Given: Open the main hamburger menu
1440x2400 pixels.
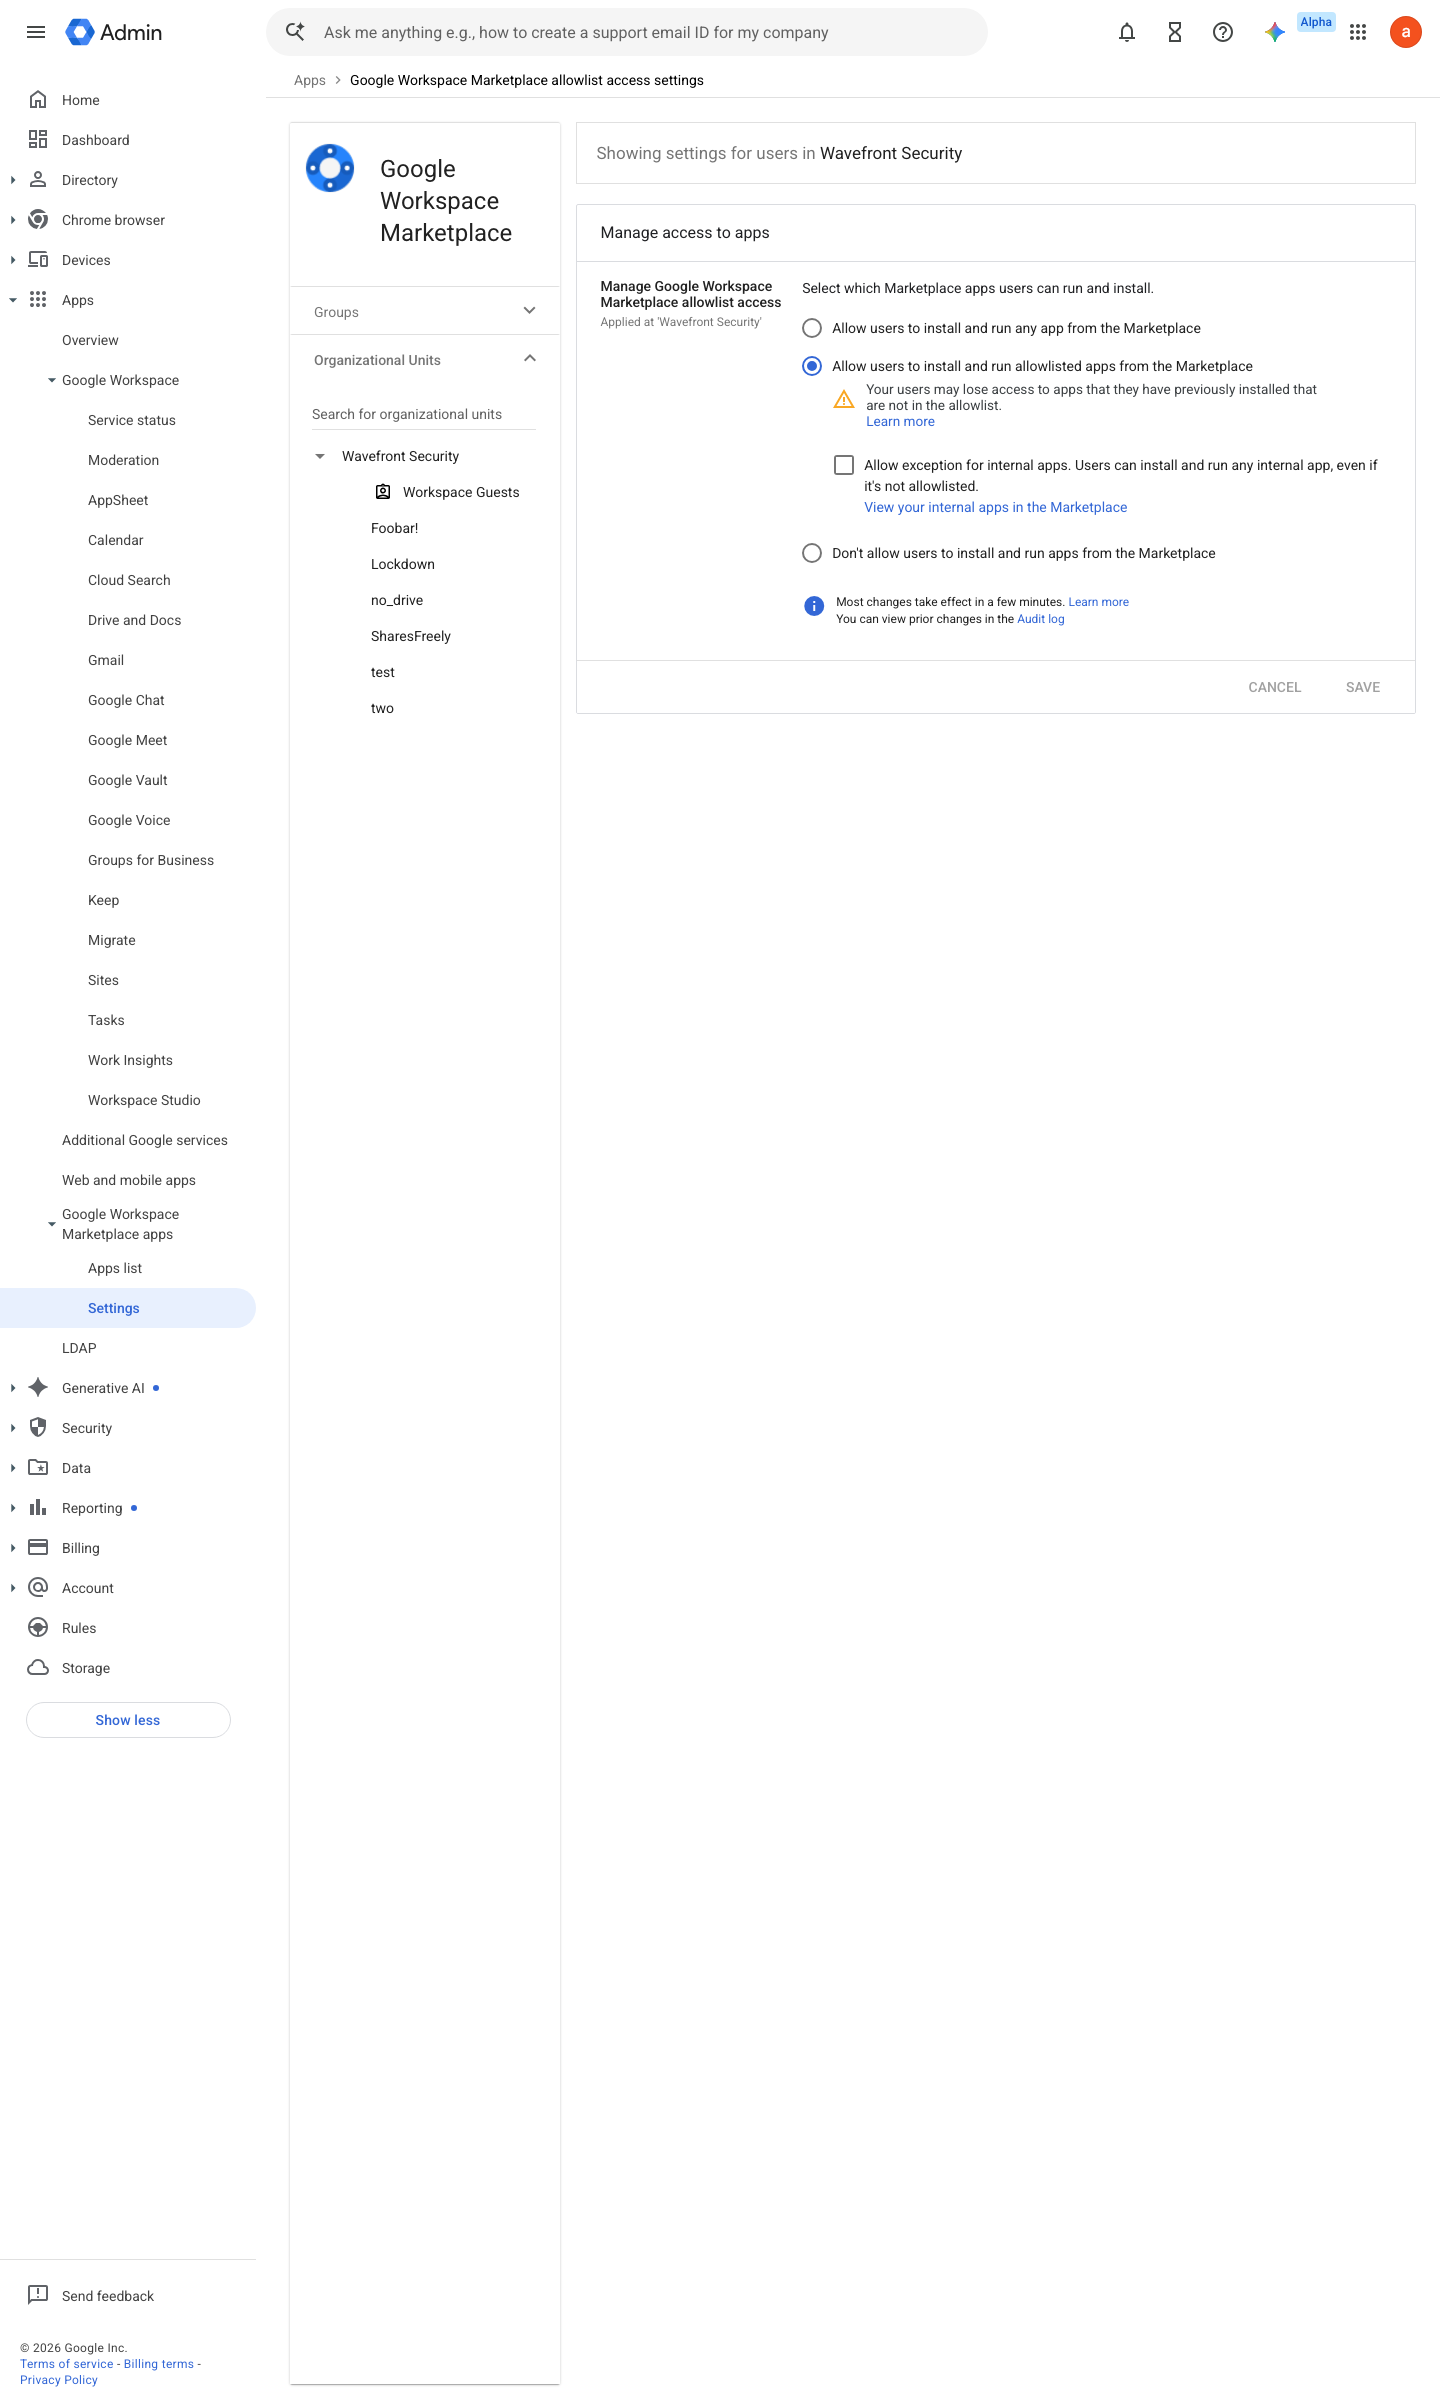Looking at the screenshot, I should [36, 32].
